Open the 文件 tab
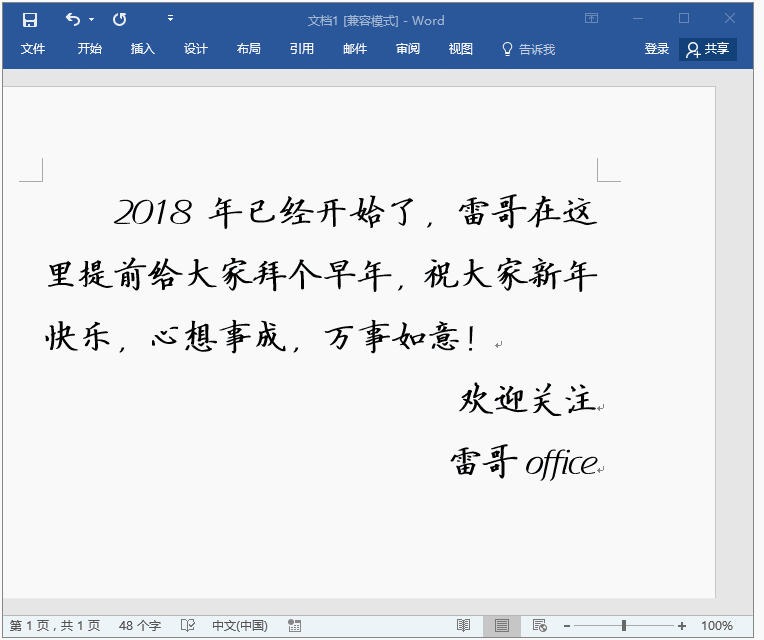This screenshot has width=764, height=640. click(x=33, y=49)
